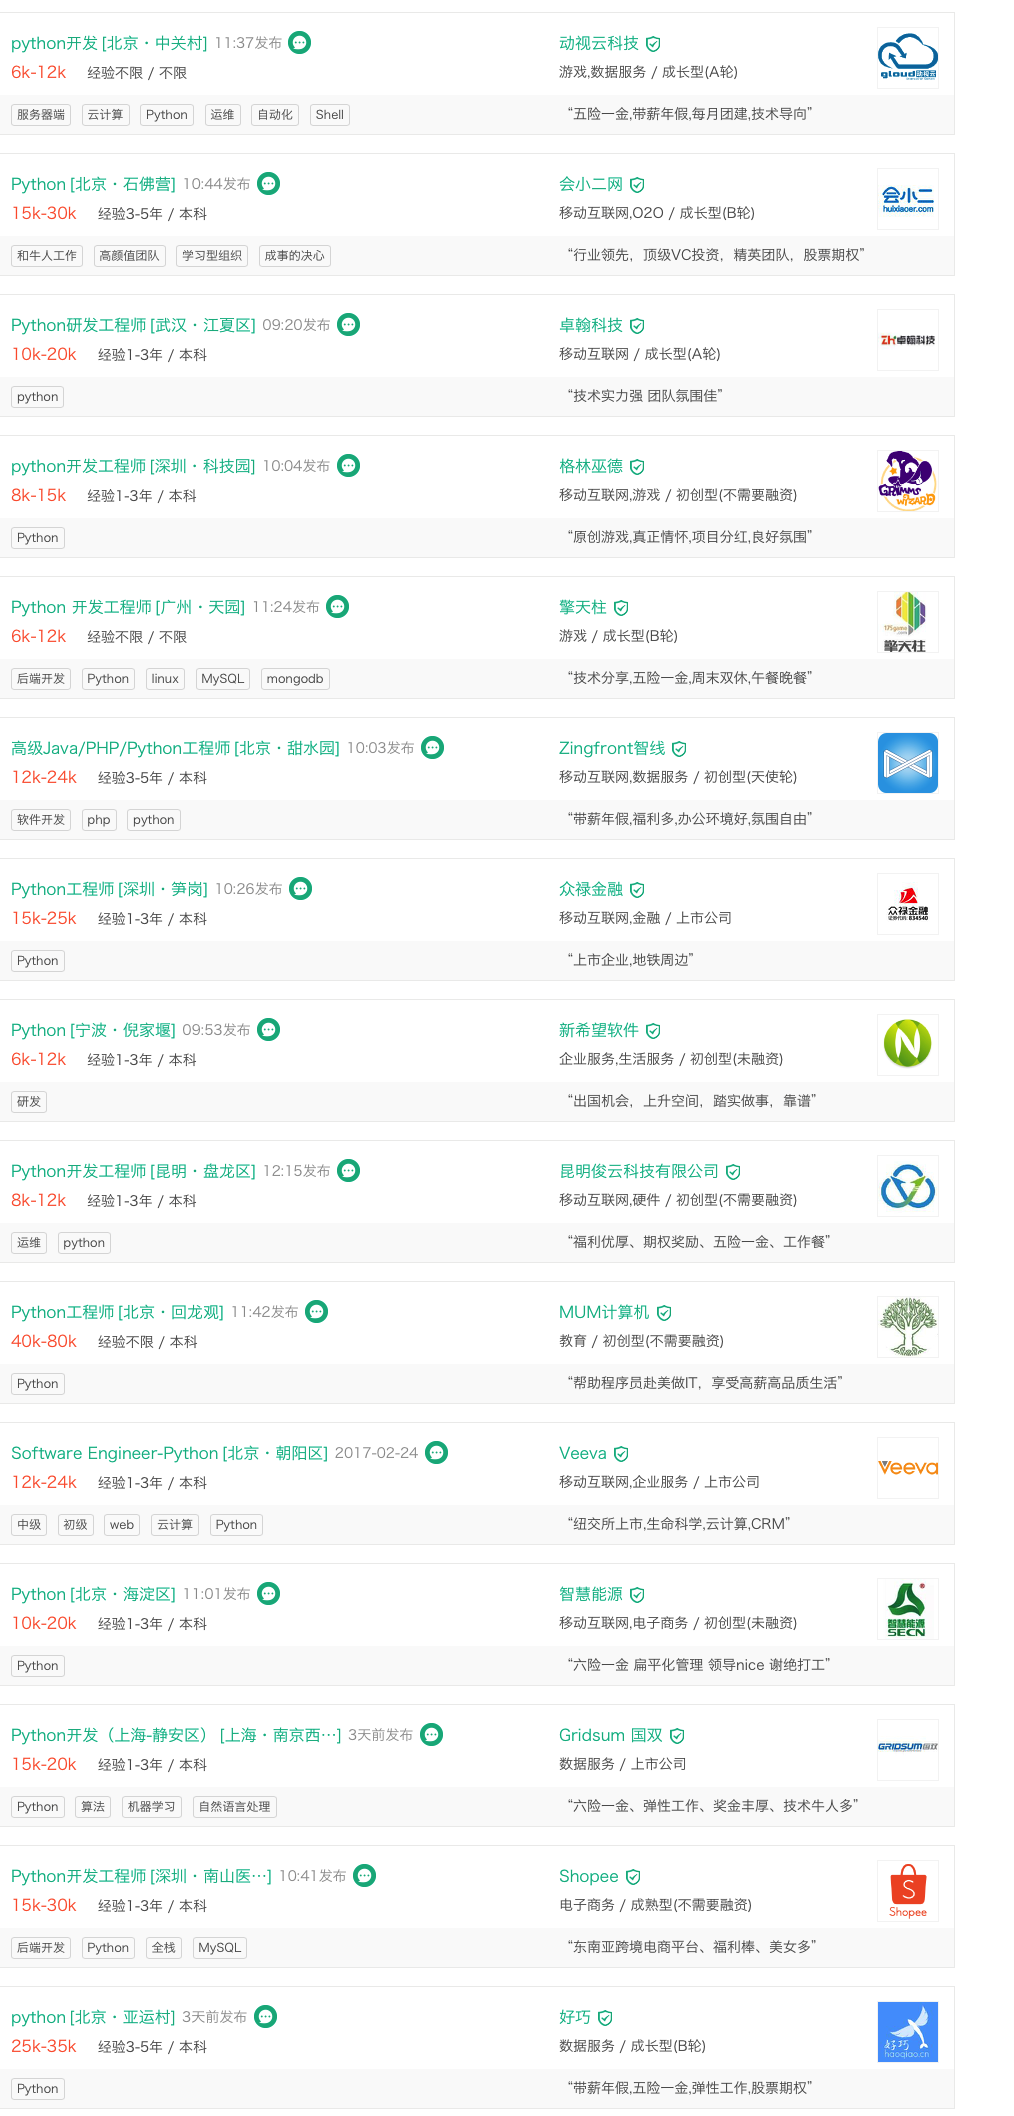The image size is (1014, 2116).
Task: Click the 全栈 tag on Shopee job
Action: 163,1948
